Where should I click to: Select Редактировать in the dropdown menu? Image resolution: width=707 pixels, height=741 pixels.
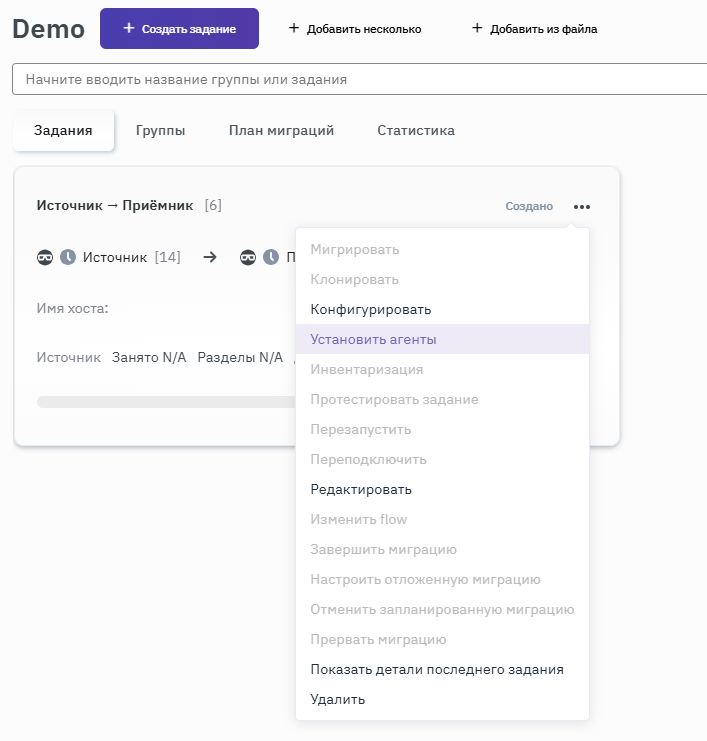pyautogui.click(x=361, y=490)
